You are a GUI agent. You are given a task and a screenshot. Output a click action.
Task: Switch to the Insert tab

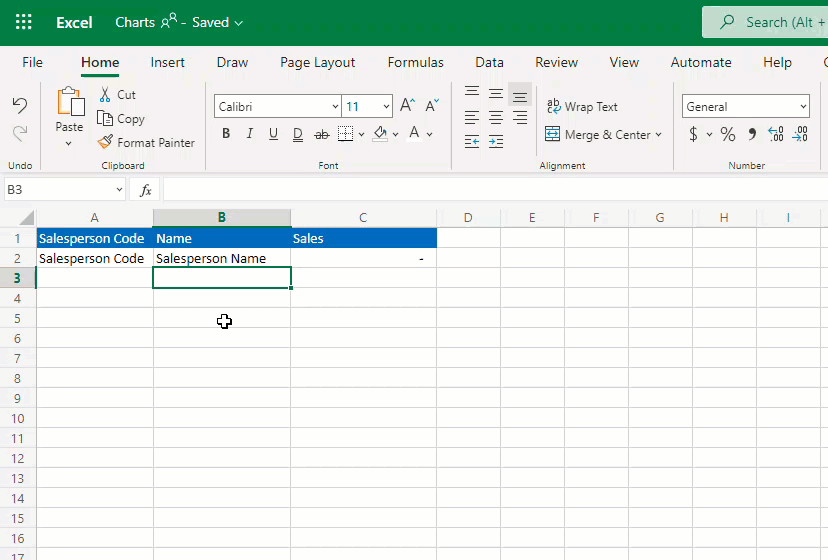click(167, 62)
